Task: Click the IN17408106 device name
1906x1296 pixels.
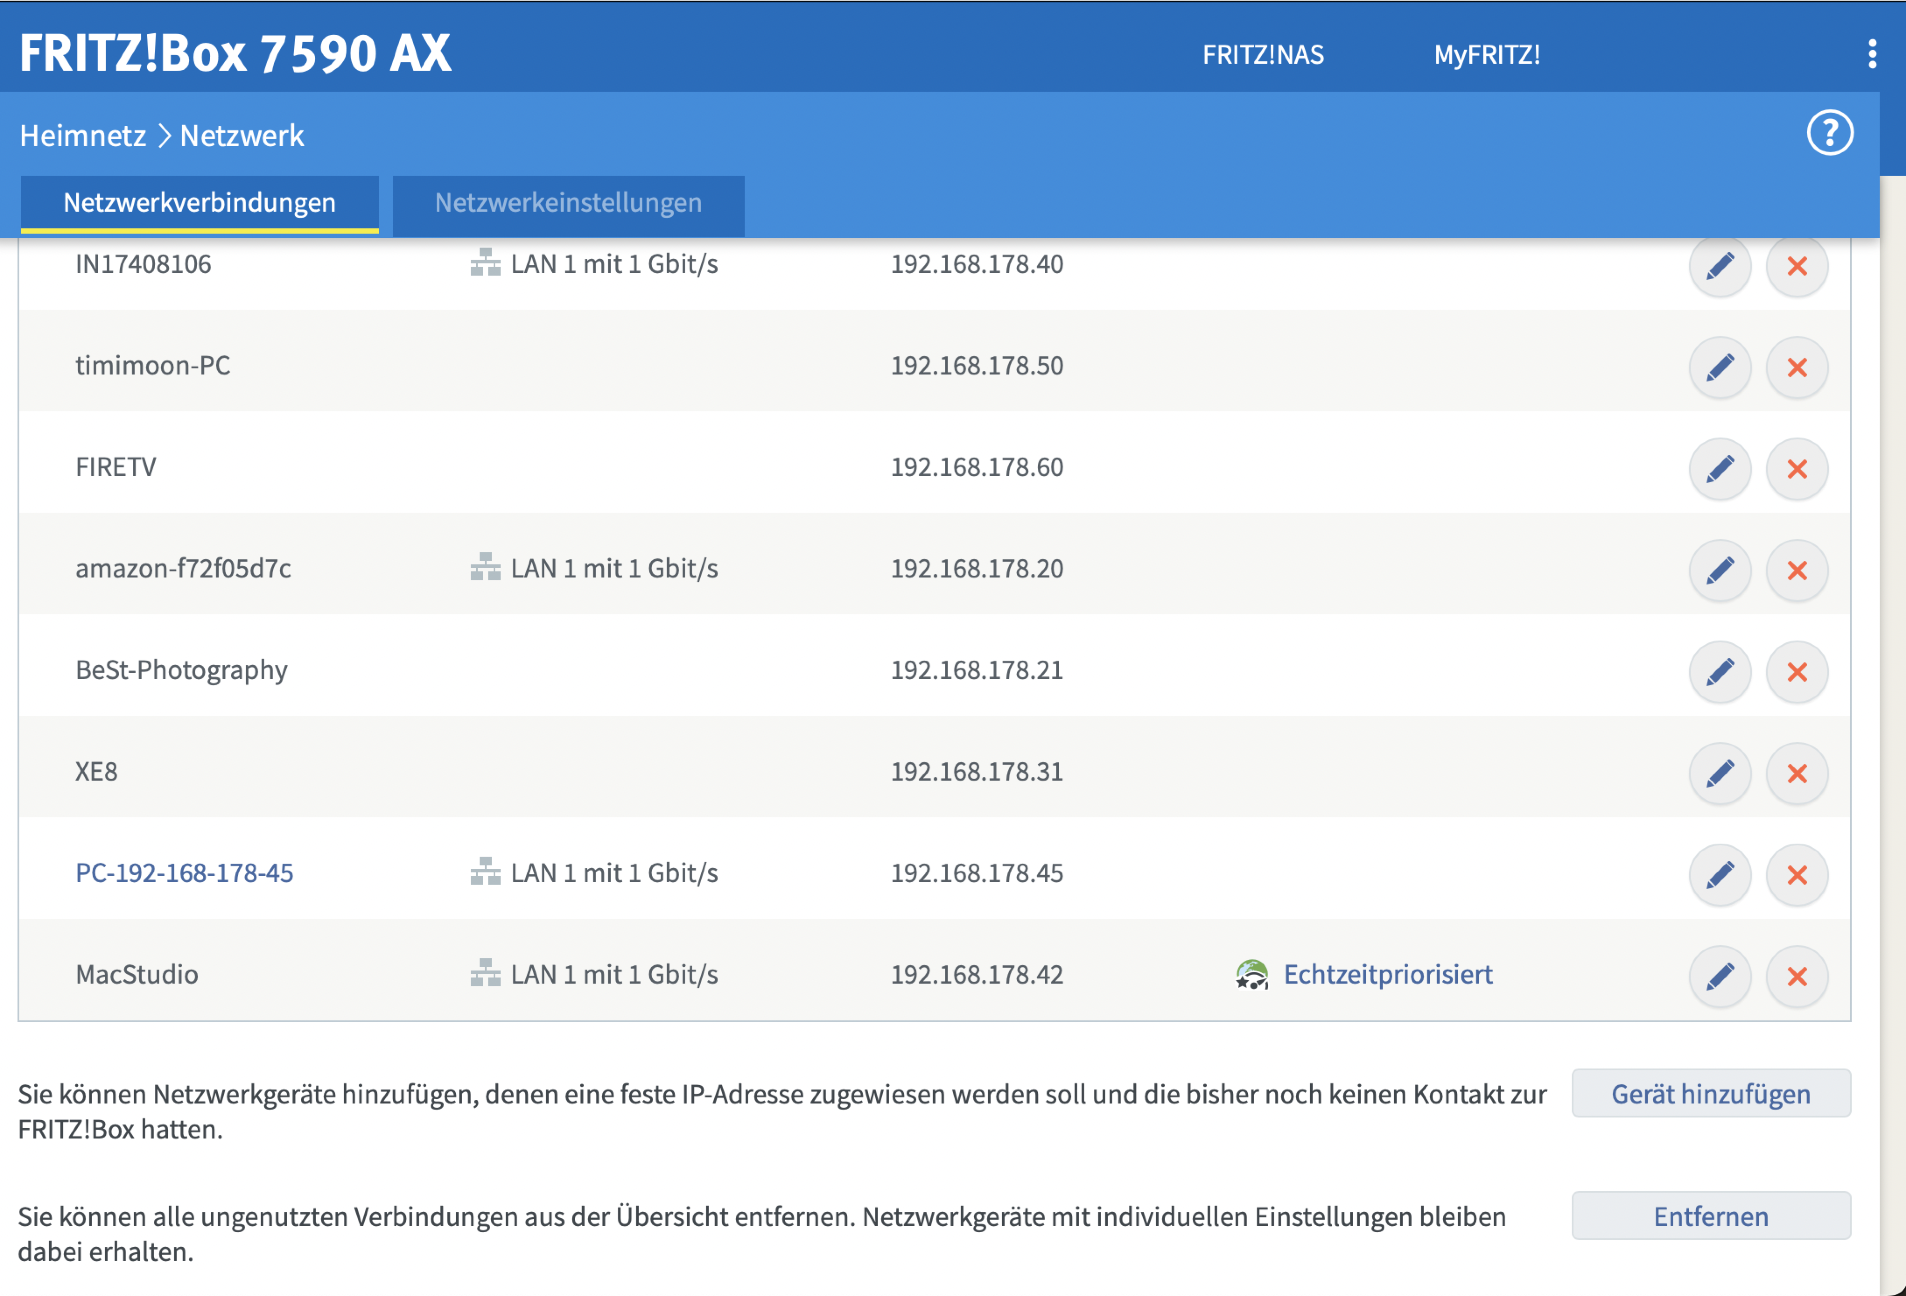Action: 144,264
